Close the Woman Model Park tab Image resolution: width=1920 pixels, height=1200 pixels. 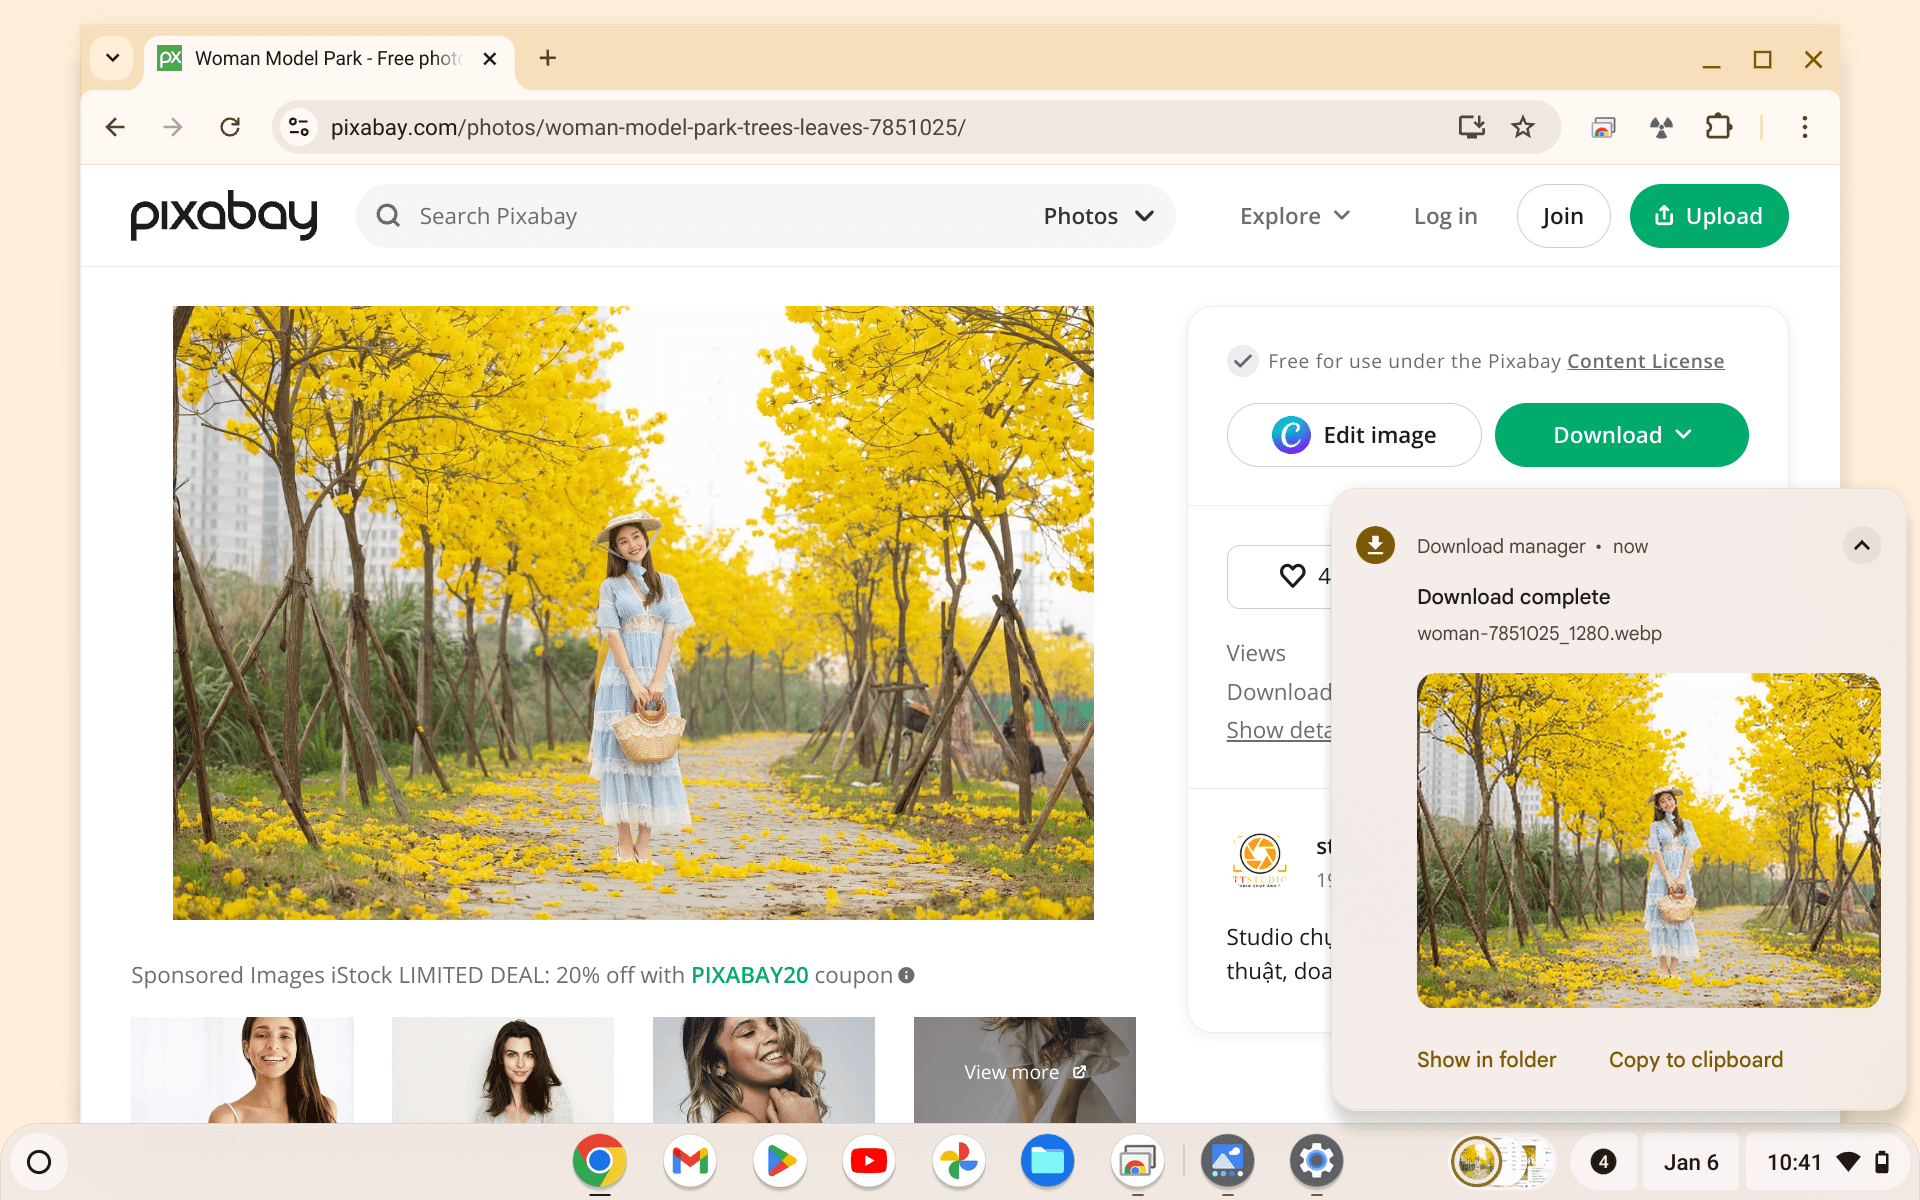pyautogui.click(x=490, y=59)
